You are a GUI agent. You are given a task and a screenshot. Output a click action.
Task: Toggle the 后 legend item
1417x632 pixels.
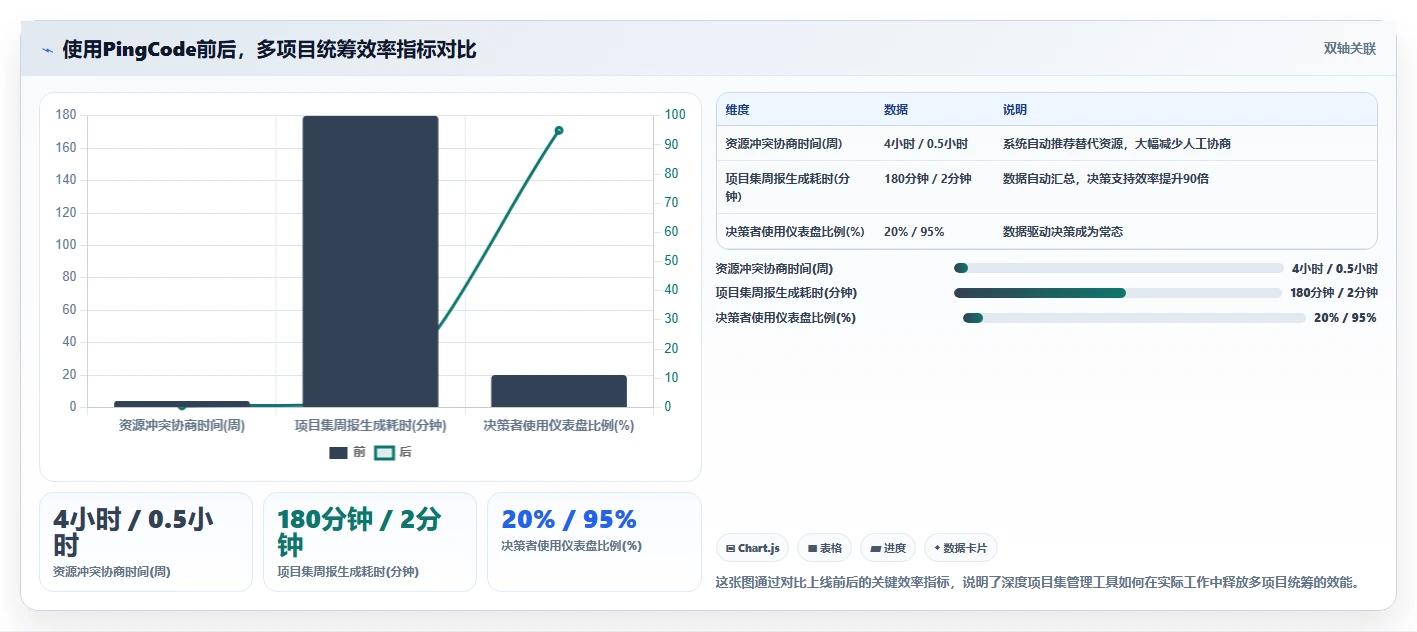[393, 452]
